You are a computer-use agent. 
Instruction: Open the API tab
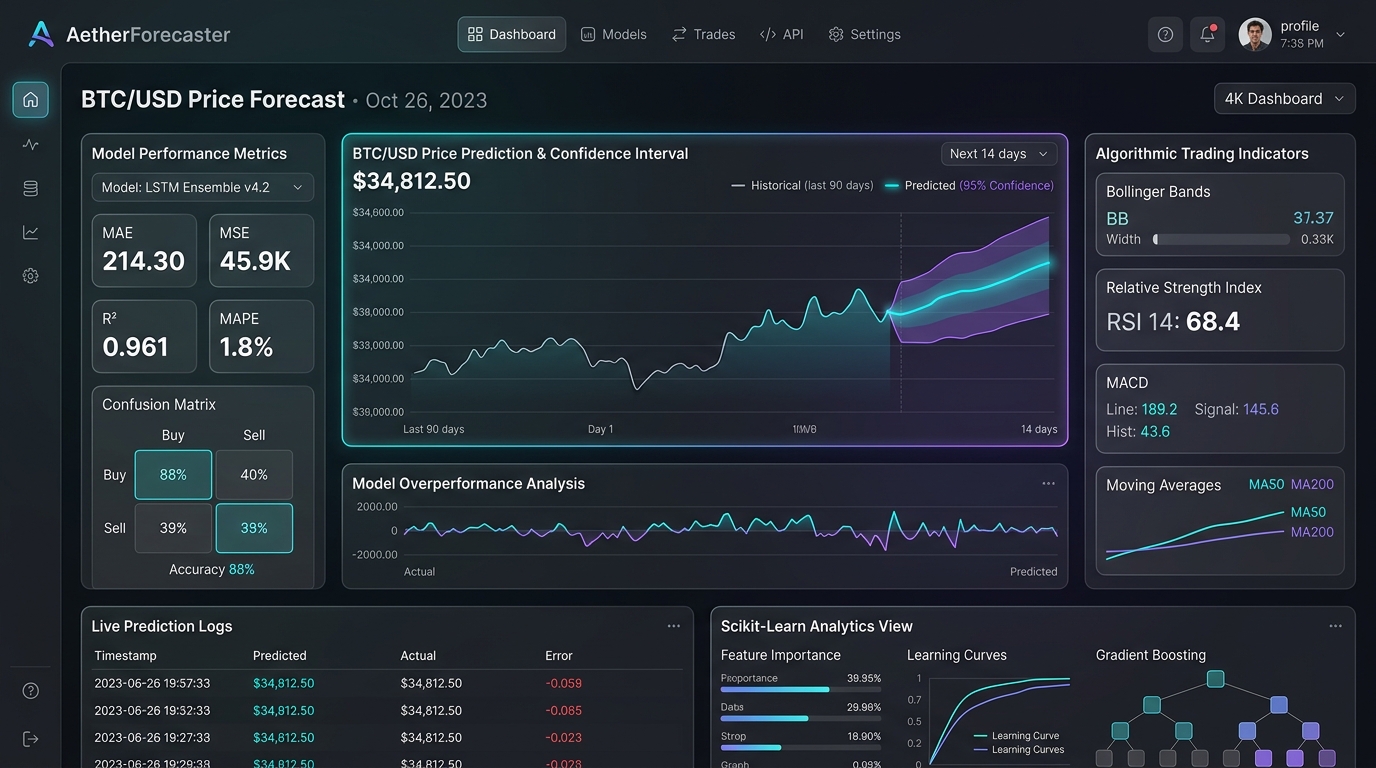click(782, 34)
